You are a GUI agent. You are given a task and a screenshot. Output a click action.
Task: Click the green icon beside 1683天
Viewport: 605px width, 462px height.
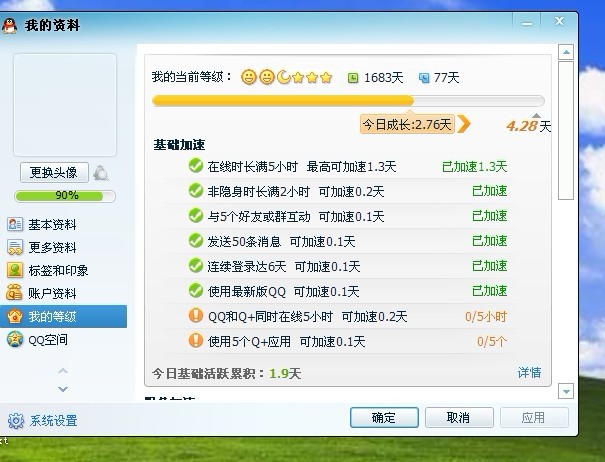tap(353, 78)
